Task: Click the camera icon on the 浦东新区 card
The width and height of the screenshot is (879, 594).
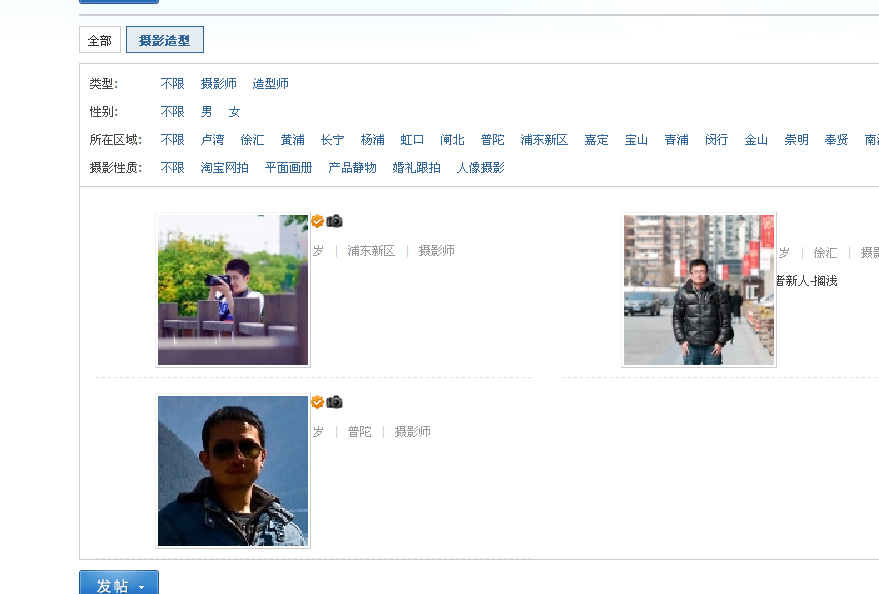Action: coord(334,221)
